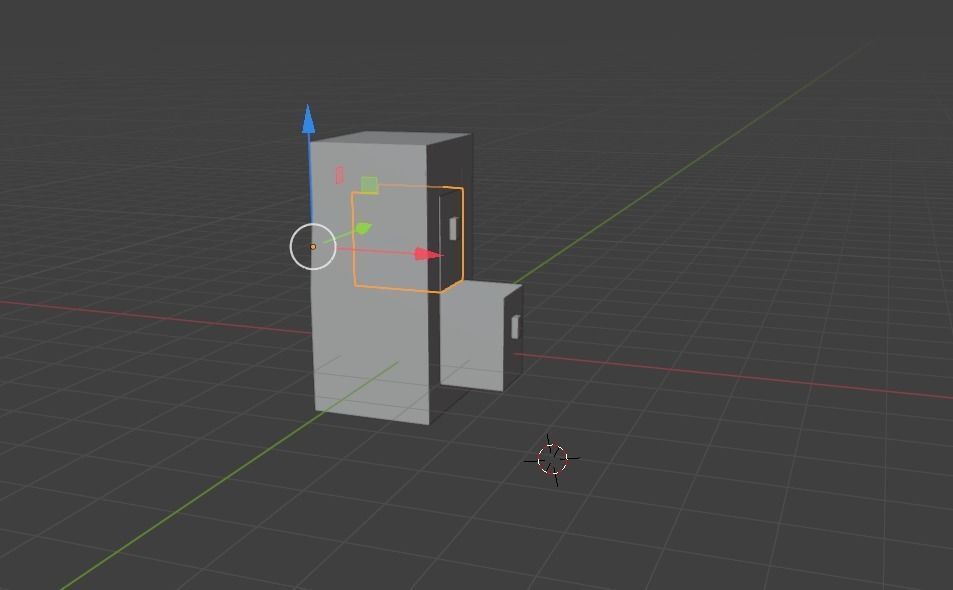
Task: Click the green Y-axis move gizmo arrow
Action: [x=363, y=228]
